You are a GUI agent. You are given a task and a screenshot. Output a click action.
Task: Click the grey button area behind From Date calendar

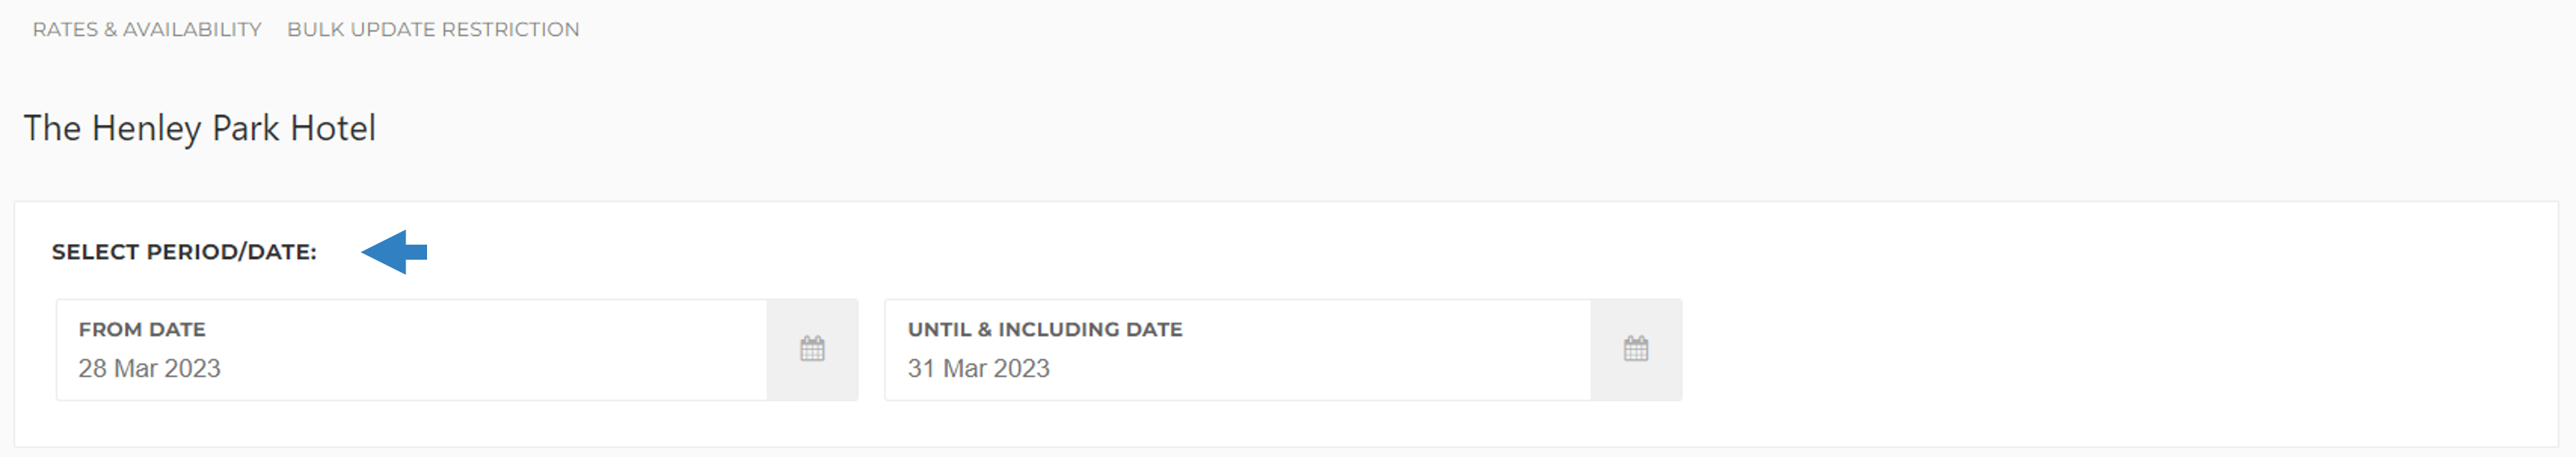[x=812, y=350]
